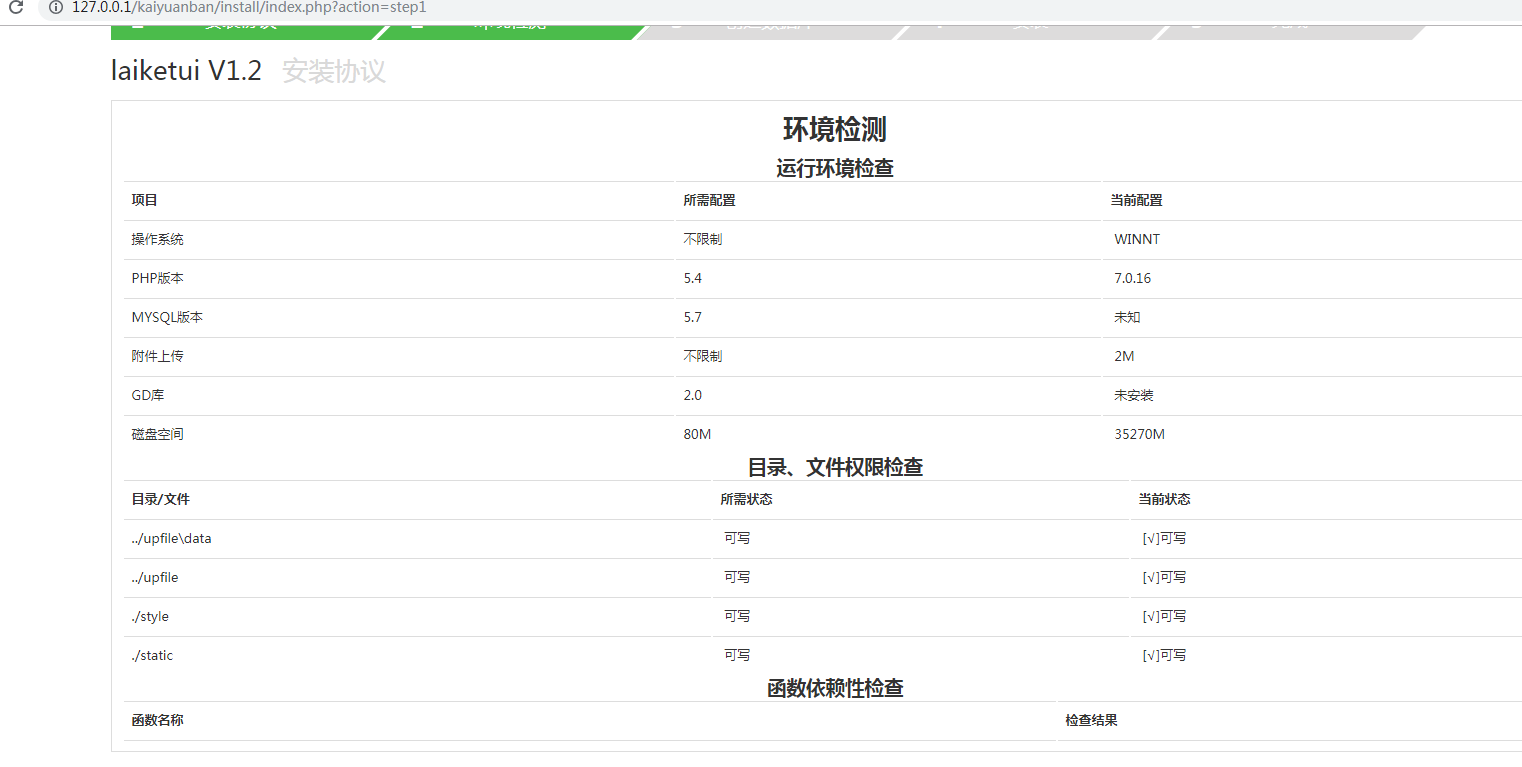1522x767 pixels.
Task: Select the '检查结果' column header
Action: point(1091,720)
